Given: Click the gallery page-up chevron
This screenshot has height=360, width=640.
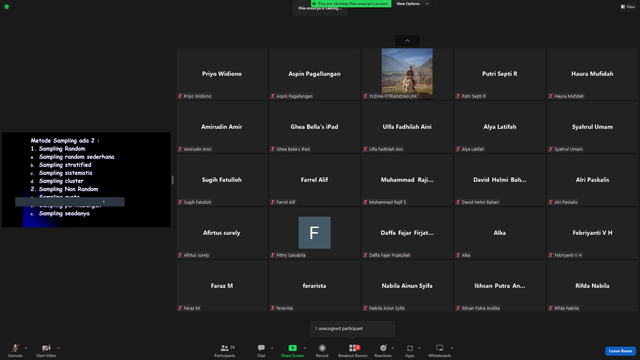Looking at the screenshot, I should (407, 41).
